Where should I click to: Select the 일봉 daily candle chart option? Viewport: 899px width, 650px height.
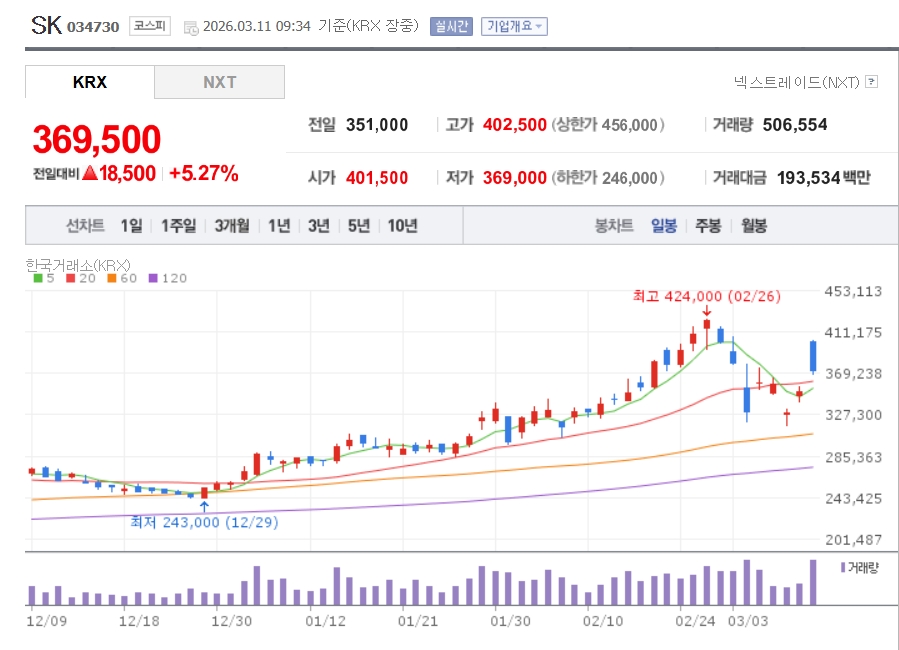[x=663, y=226]
